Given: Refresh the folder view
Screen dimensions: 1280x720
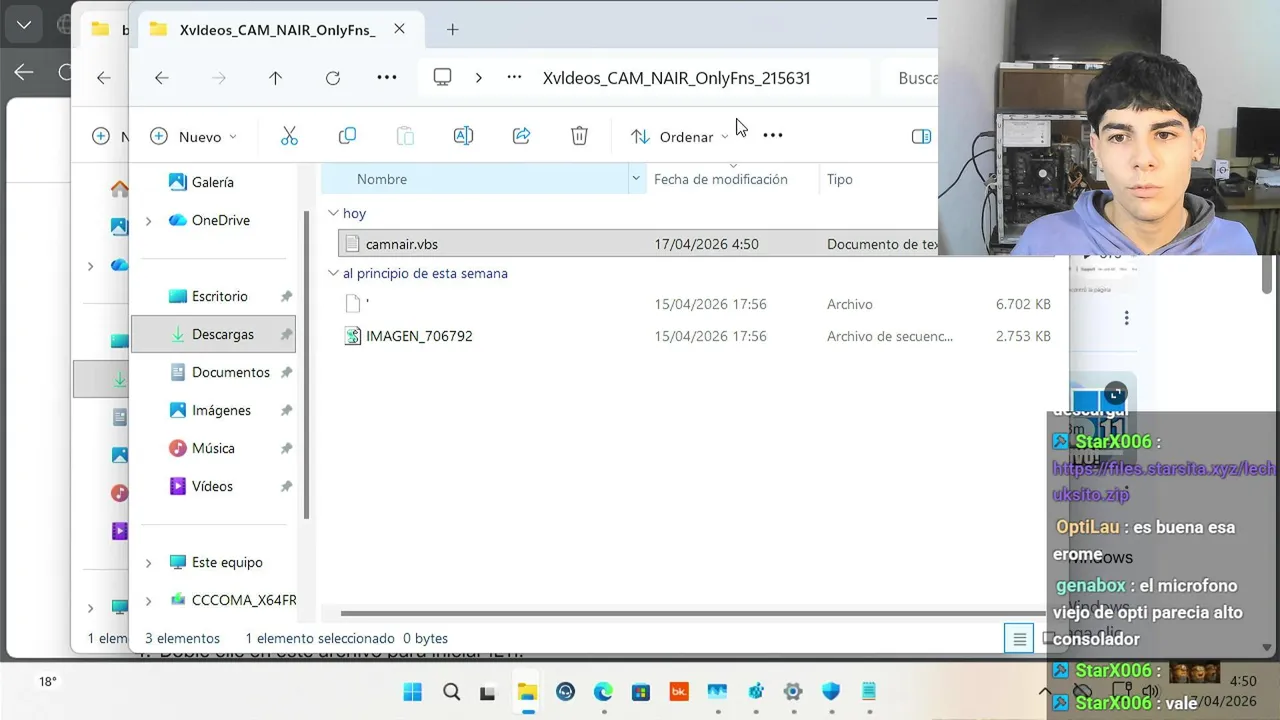Looking at the screenshot, I should (333, 78).
